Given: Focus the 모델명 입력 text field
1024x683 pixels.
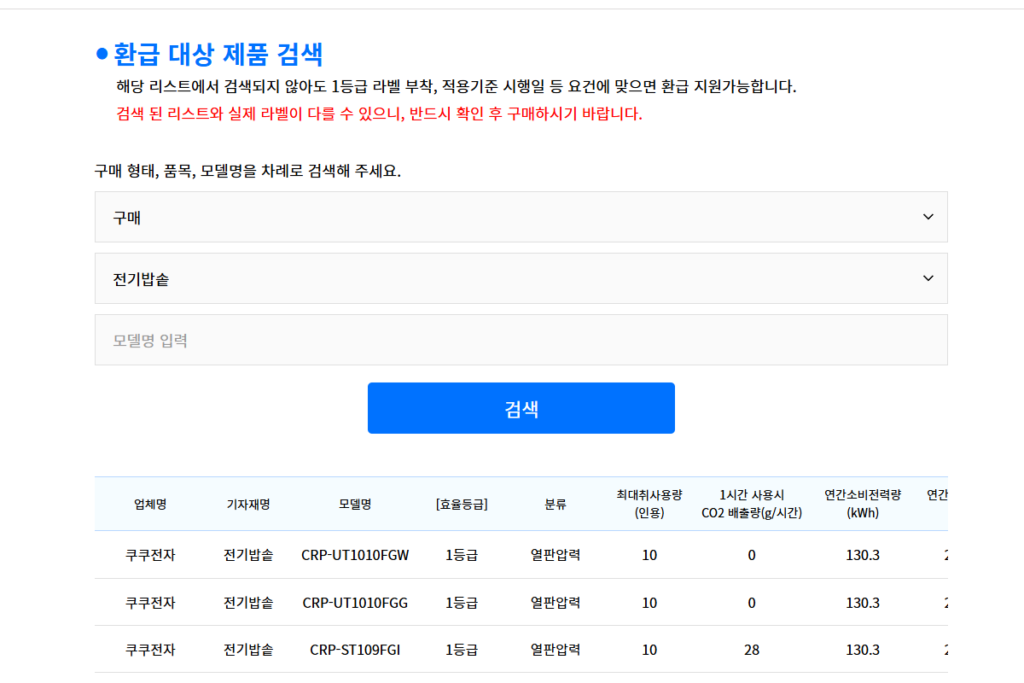Looking at the screenshot, I should 520,341.
